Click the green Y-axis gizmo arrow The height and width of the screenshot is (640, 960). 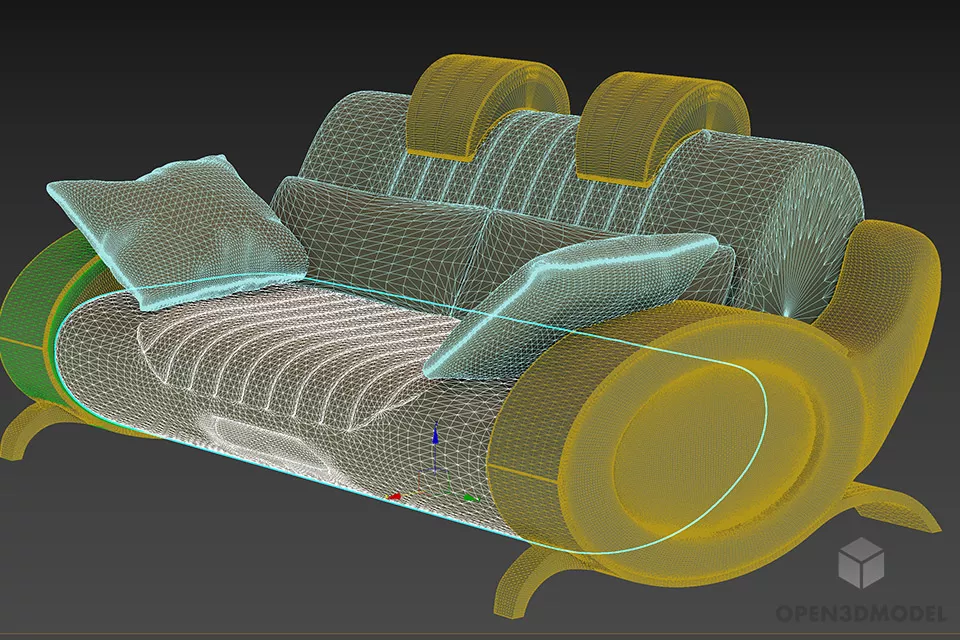(471, 498)
